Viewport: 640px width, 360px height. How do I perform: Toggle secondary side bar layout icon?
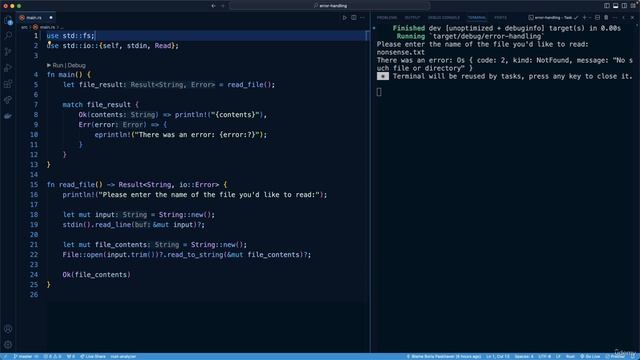point(624,6)
